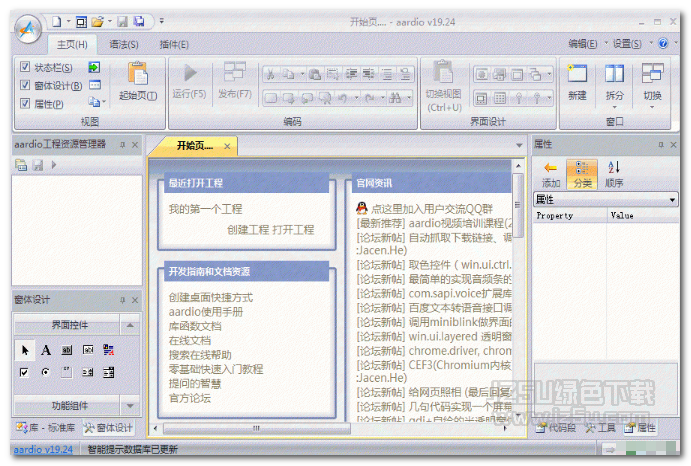Click the scissors cut icon in 编码 group
The image size is (691, 466).
tap(271, 75)
